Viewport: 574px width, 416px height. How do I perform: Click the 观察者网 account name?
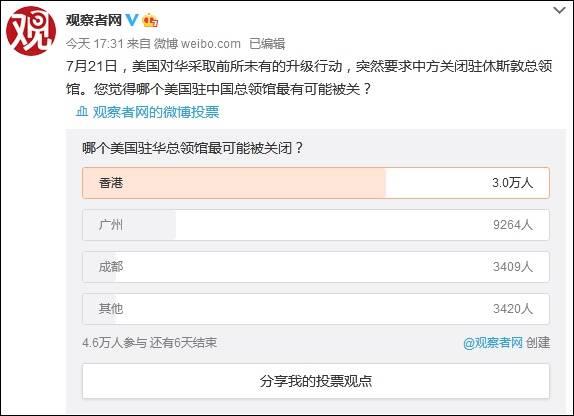tap(94, 20)
